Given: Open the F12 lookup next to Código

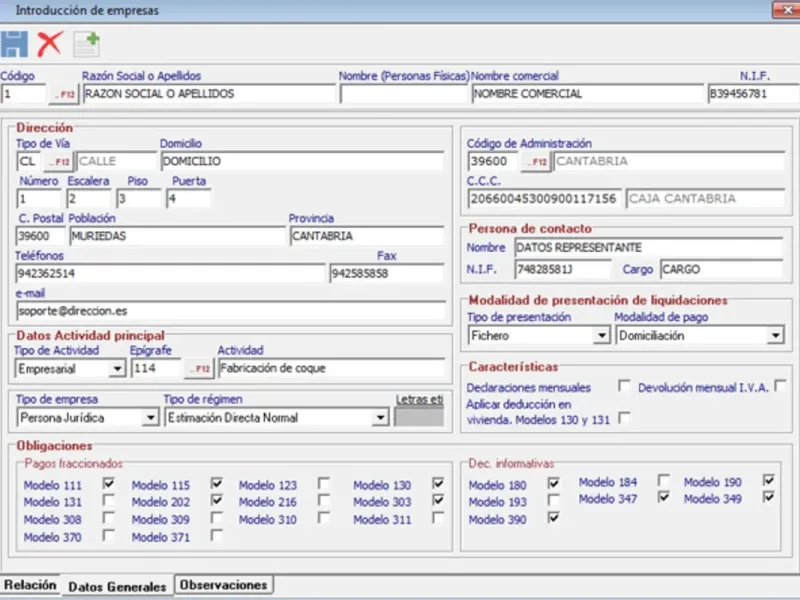Looking at the screenshot, I should (x=64, y=94).
